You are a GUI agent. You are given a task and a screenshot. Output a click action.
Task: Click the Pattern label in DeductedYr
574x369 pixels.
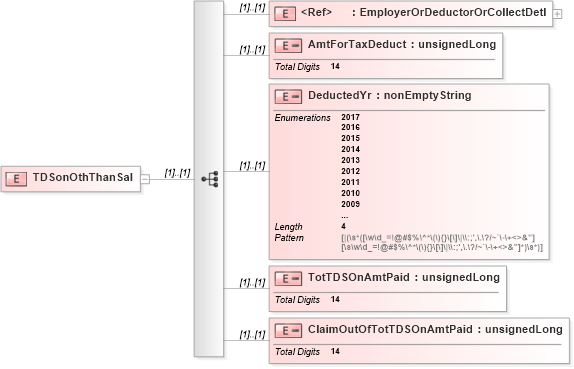coord(289,238)
